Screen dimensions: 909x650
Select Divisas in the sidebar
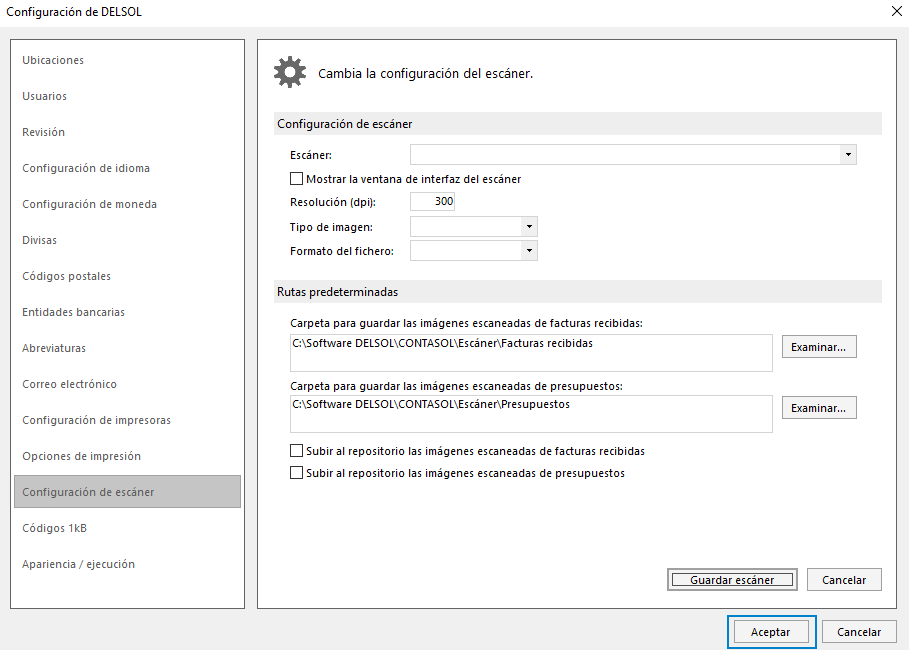tap(39, 240)
